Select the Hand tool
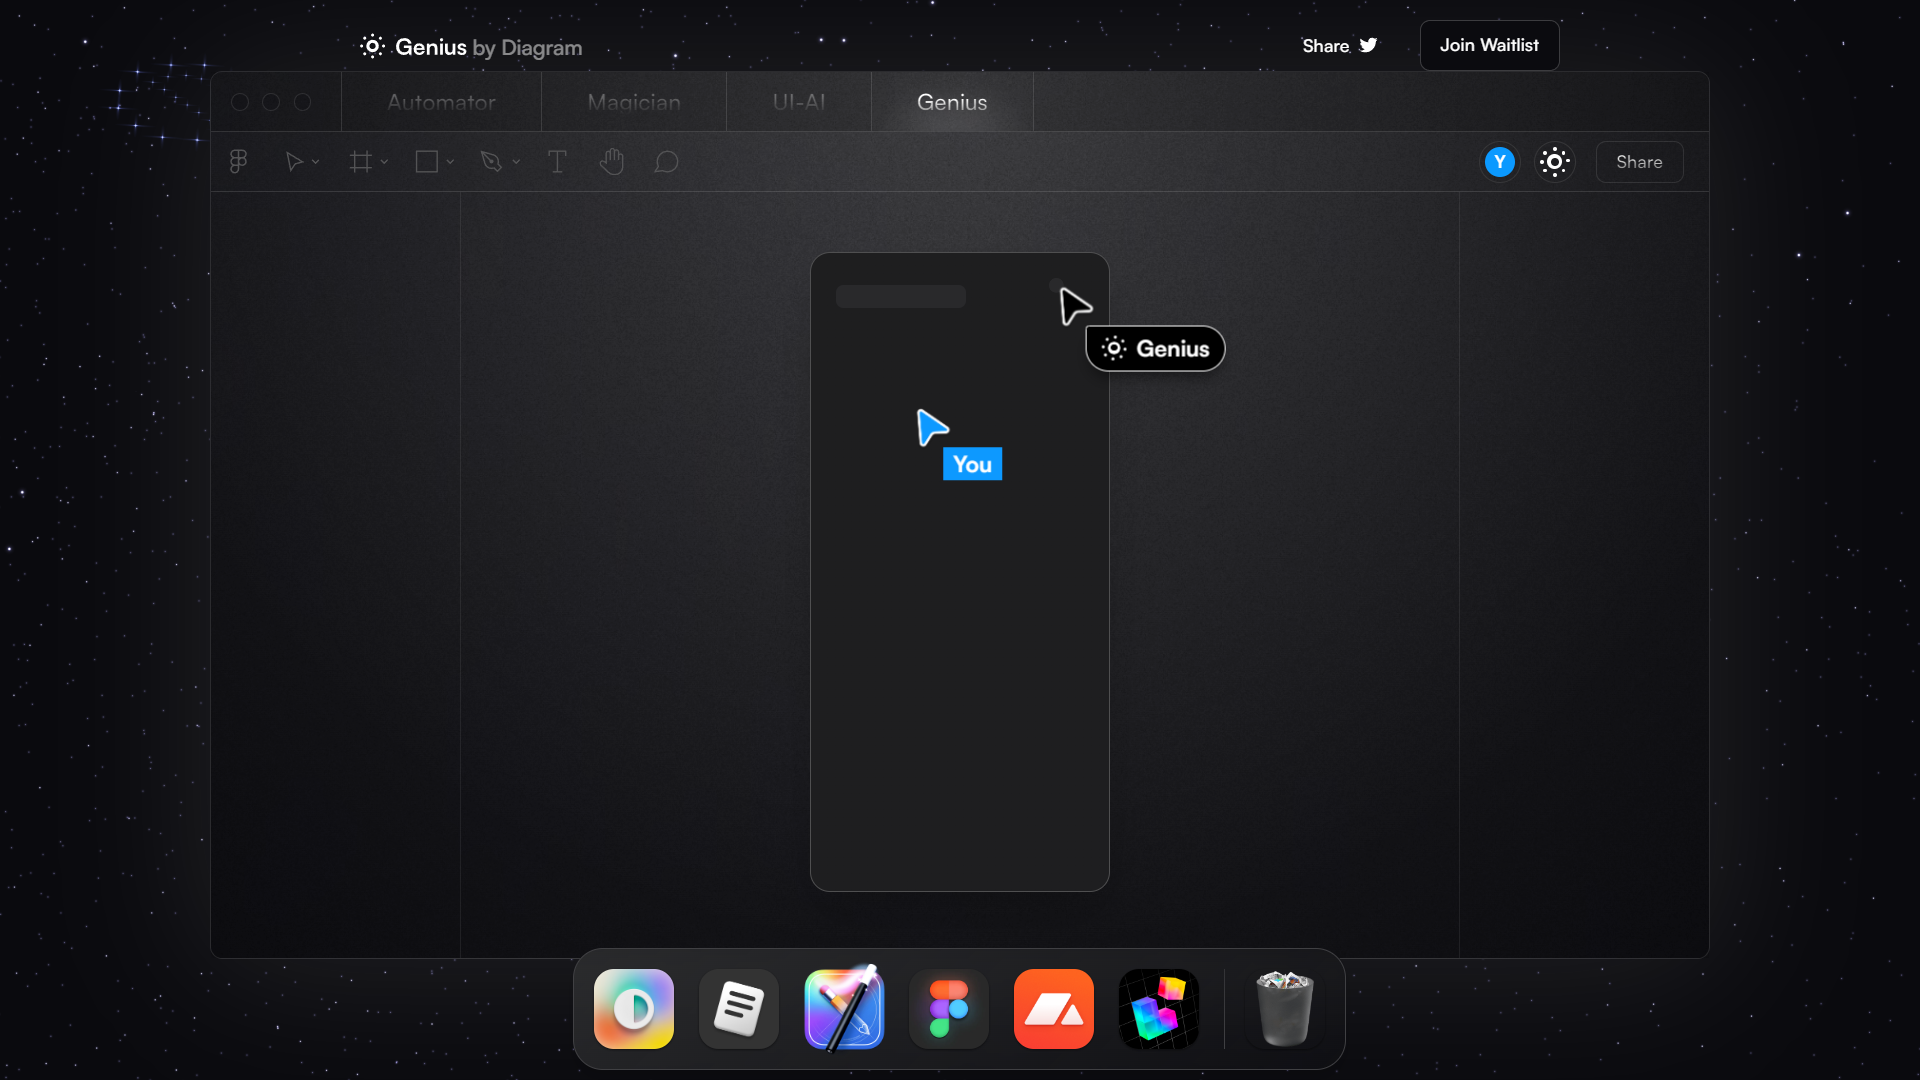The width and height of the screenshot is (1920, 1080). pyautogui.click(x=612, y=162)
